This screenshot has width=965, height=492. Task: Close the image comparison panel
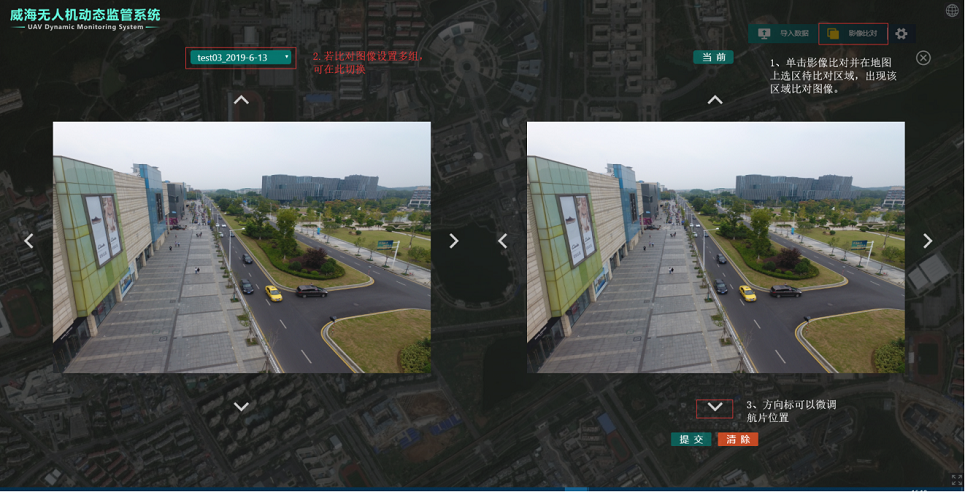pos(923,58)
